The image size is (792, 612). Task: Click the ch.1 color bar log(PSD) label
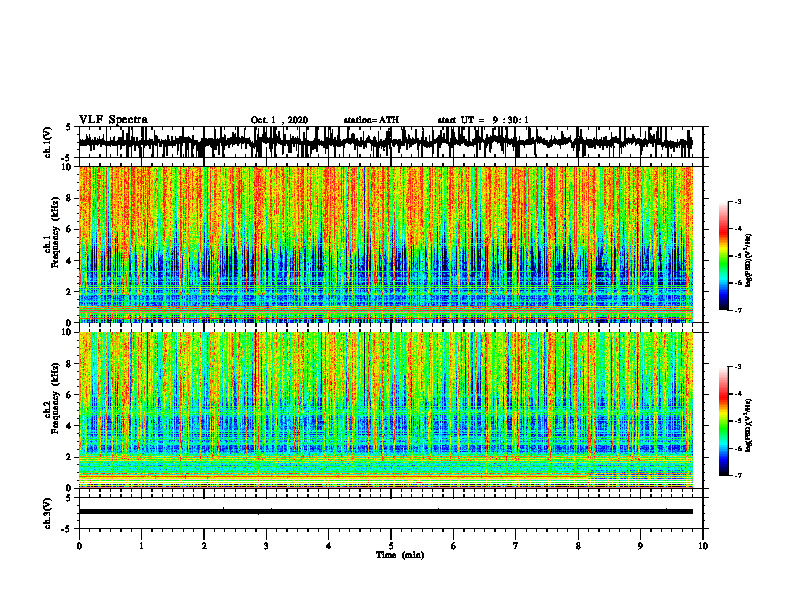748,260
